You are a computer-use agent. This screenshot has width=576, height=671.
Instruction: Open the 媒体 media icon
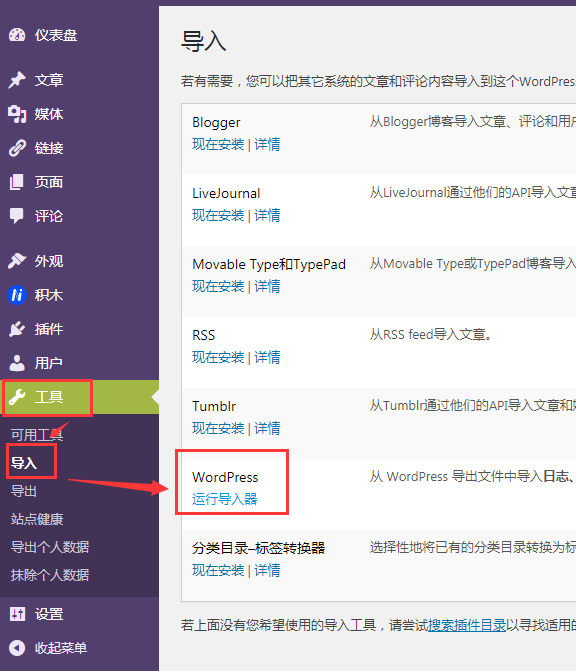(x=17, y=114)
